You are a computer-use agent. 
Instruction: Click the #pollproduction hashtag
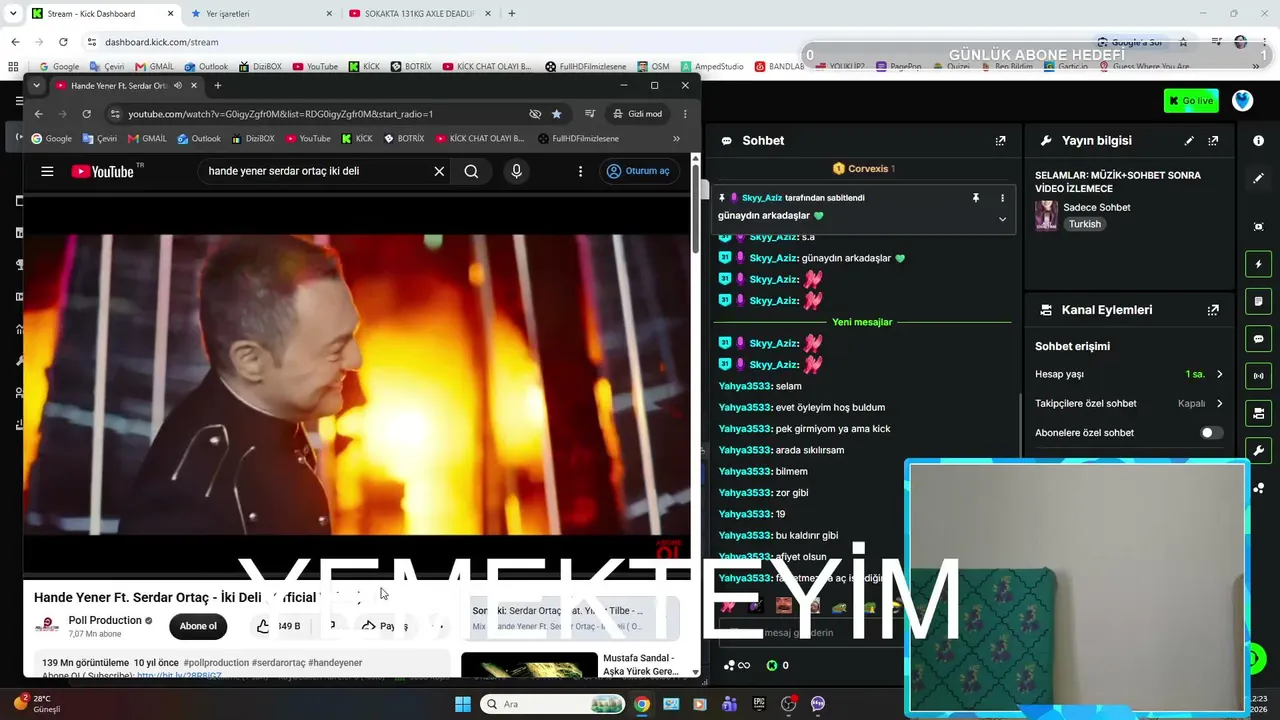click(217, 663)
